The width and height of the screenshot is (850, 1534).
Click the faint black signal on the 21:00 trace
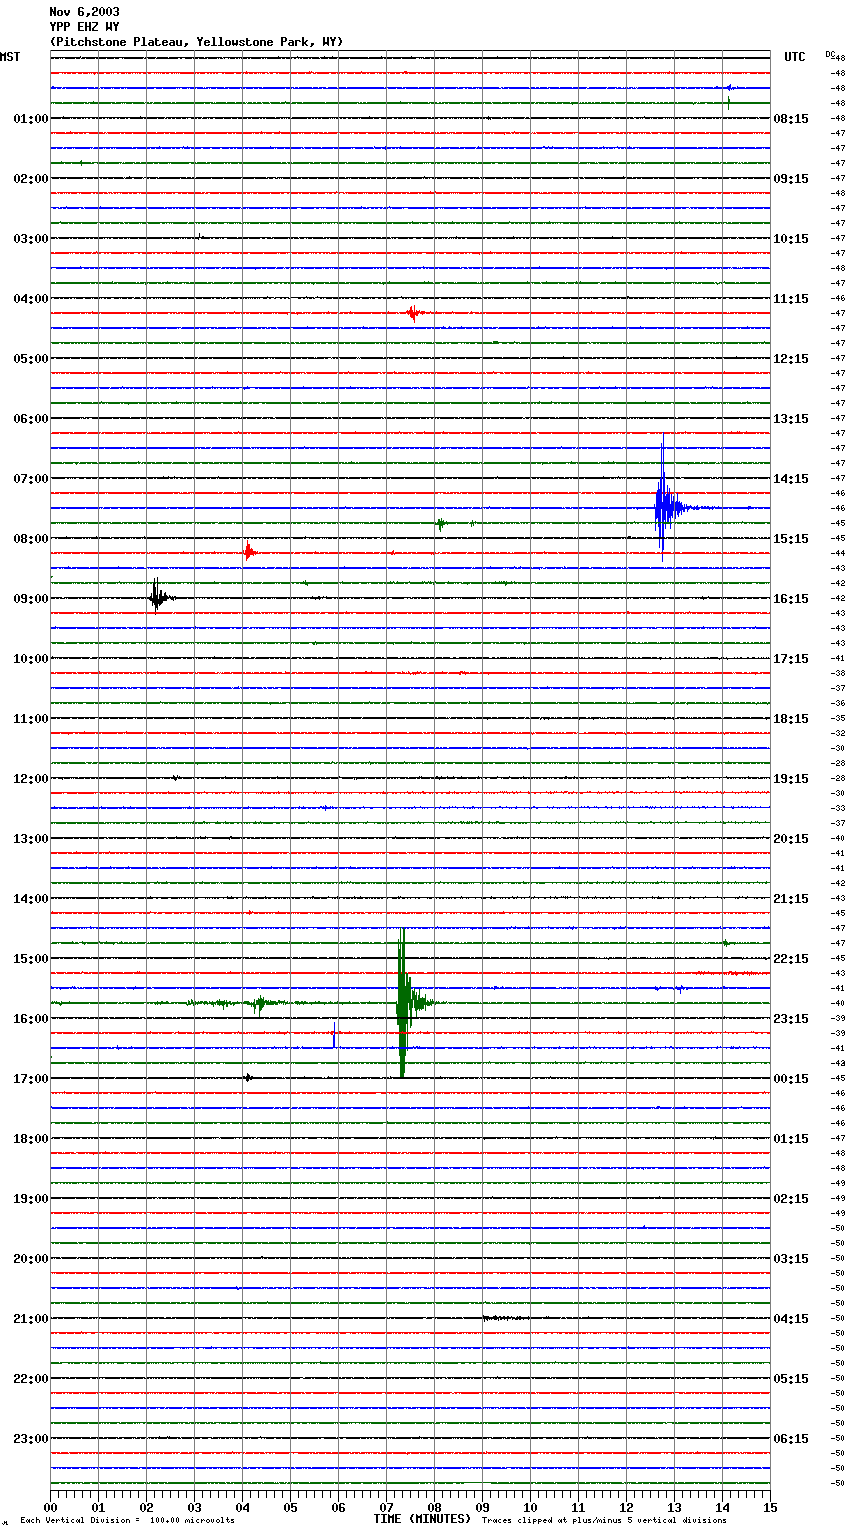505,1318
